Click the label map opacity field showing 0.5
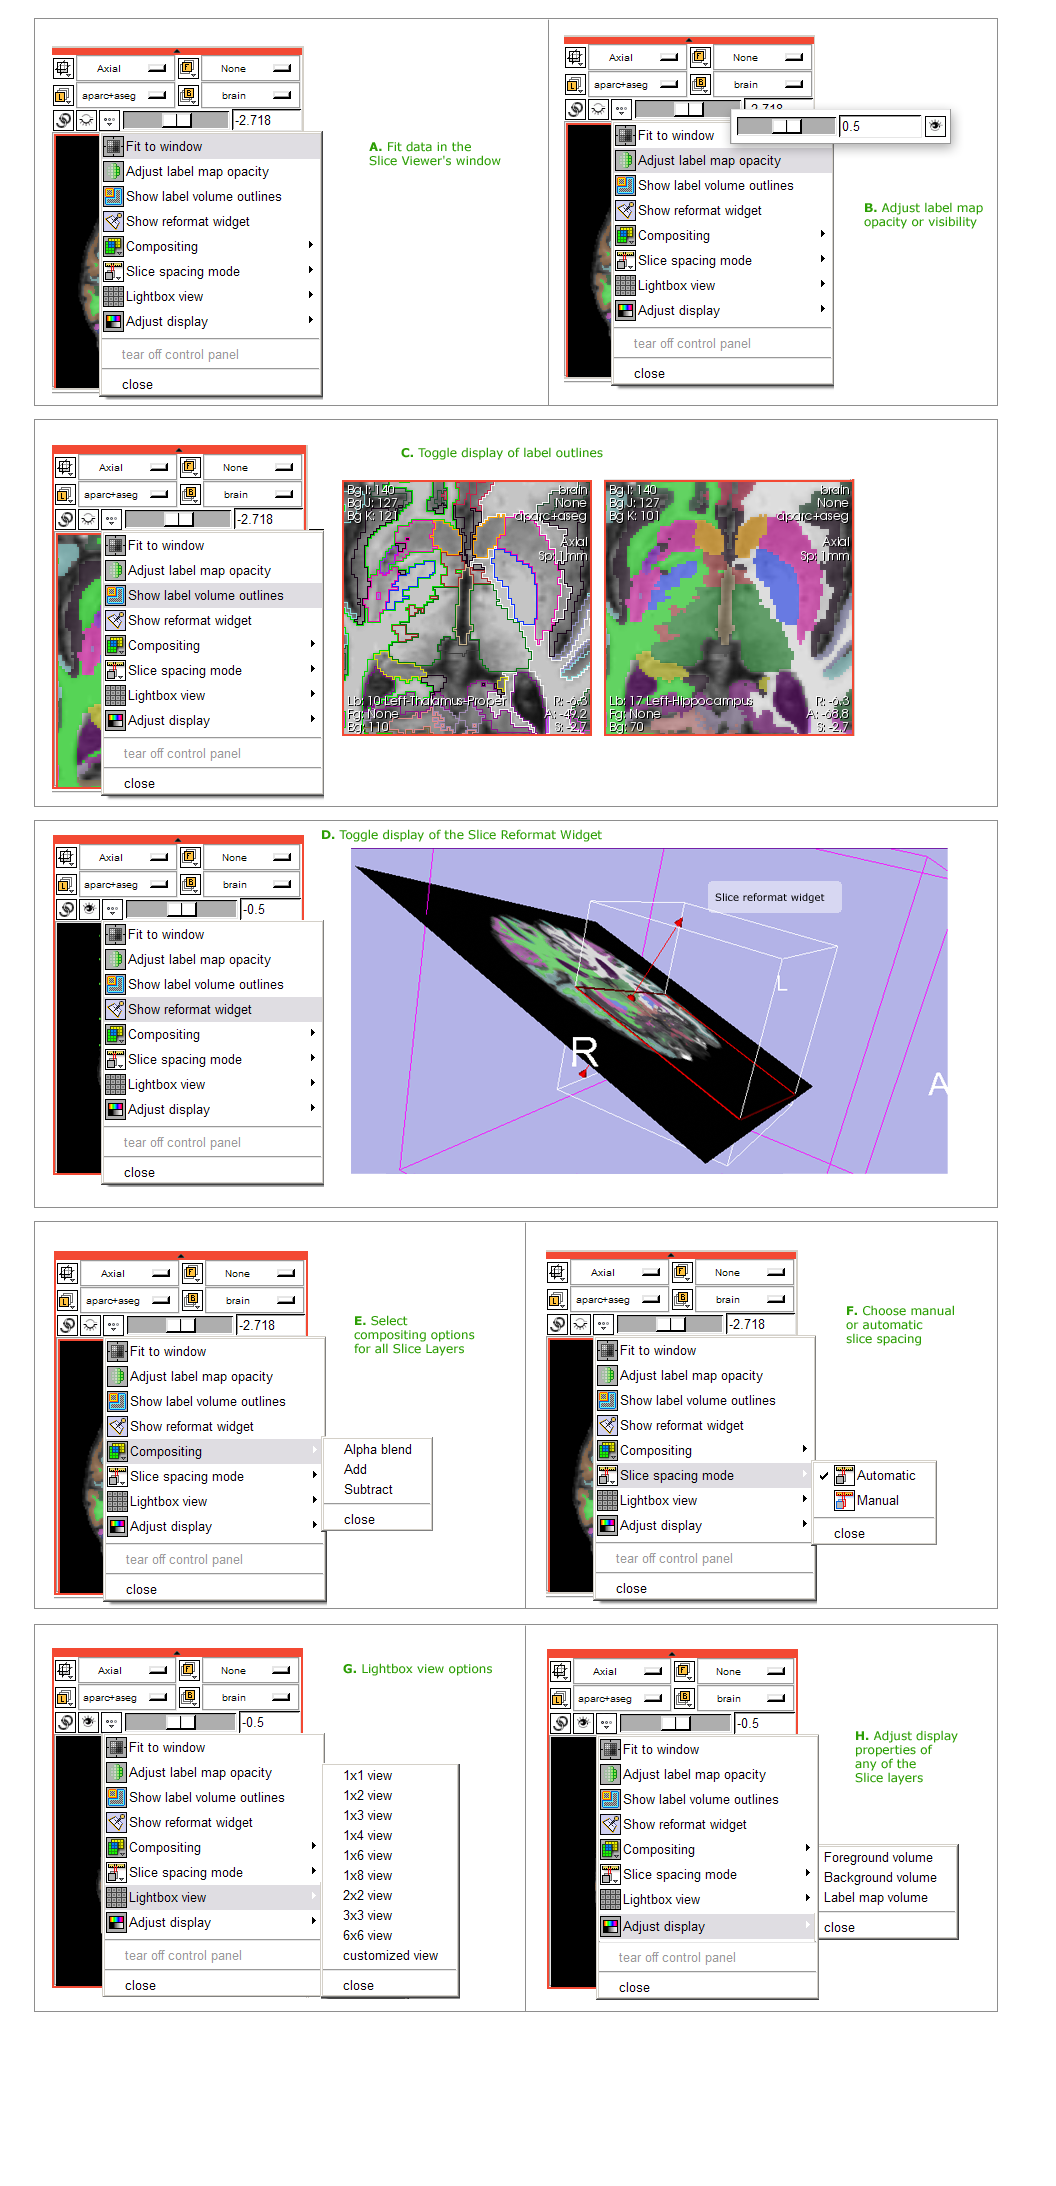 (878, 126)
